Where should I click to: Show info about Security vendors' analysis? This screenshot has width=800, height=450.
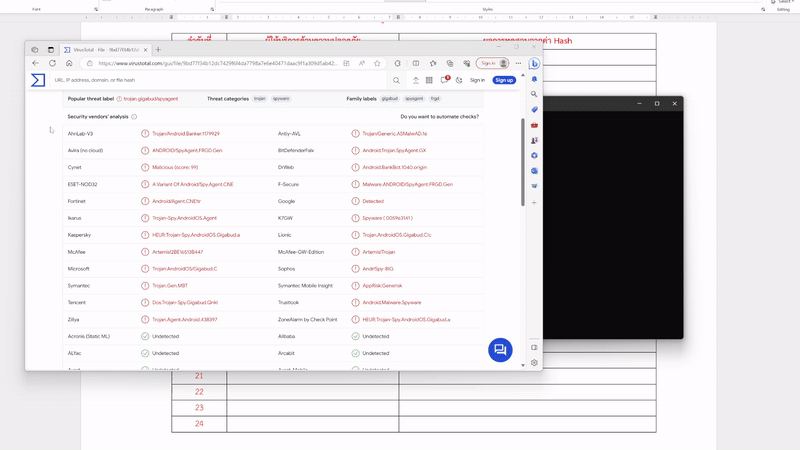coord(134,117)
